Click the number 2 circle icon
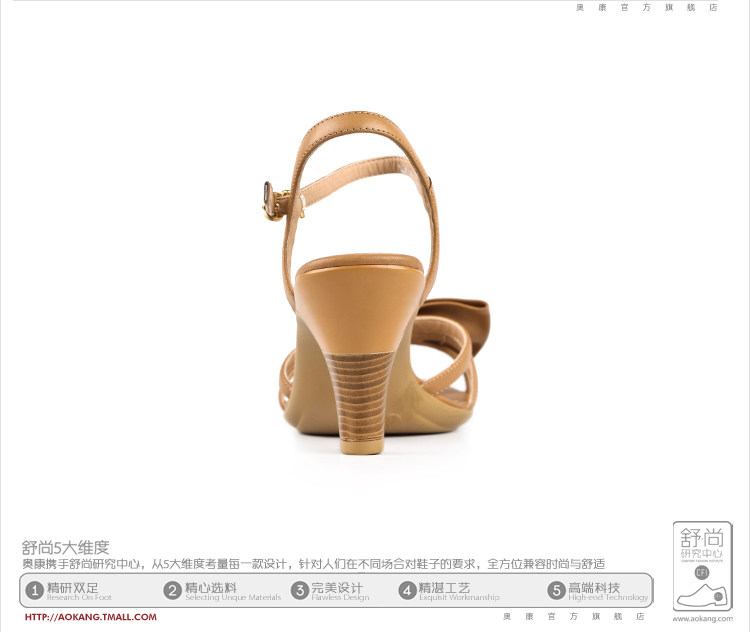This screenshot has width=750, height=632. [172, 590]
